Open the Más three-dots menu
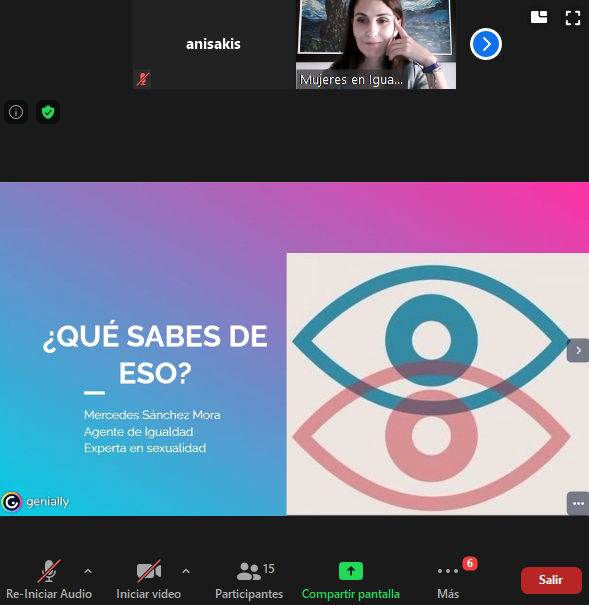589x605 pixels. [448, 571]
